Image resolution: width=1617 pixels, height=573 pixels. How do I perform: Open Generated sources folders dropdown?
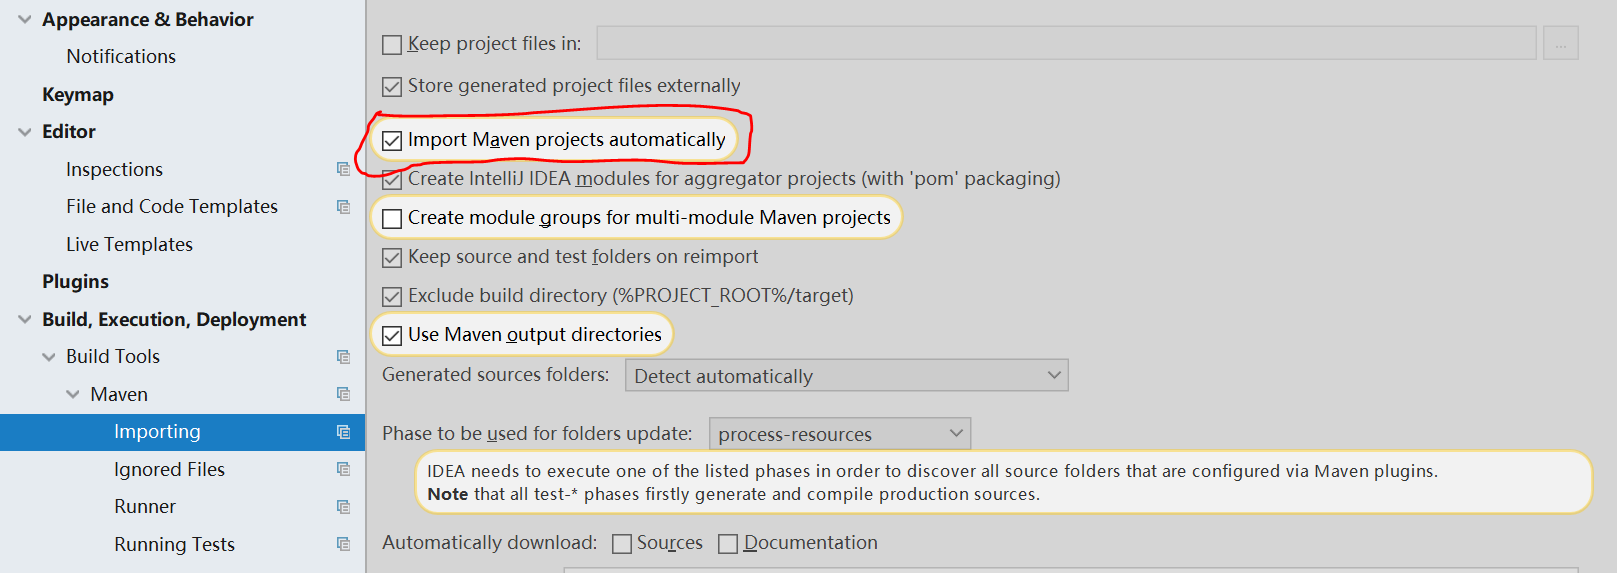point(846,376)
